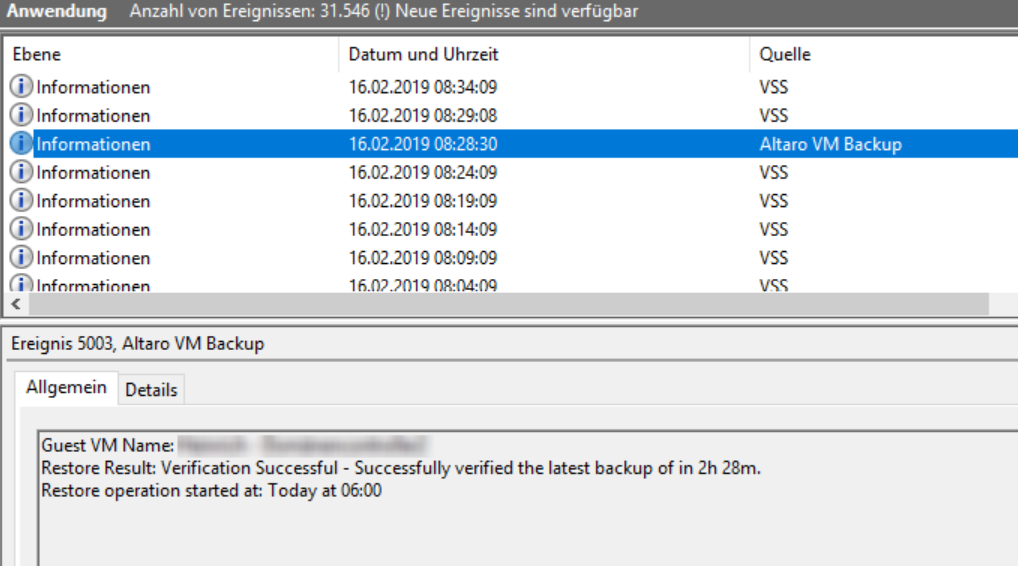Select the event dated 16.02.2019 08:34:09
This screenshot has width=1018, height=566.
[423, 87]
